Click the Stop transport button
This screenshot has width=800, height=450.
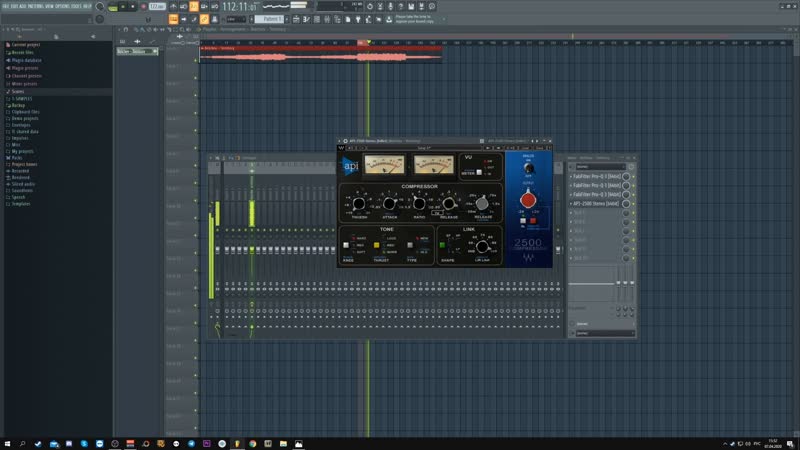132,7
